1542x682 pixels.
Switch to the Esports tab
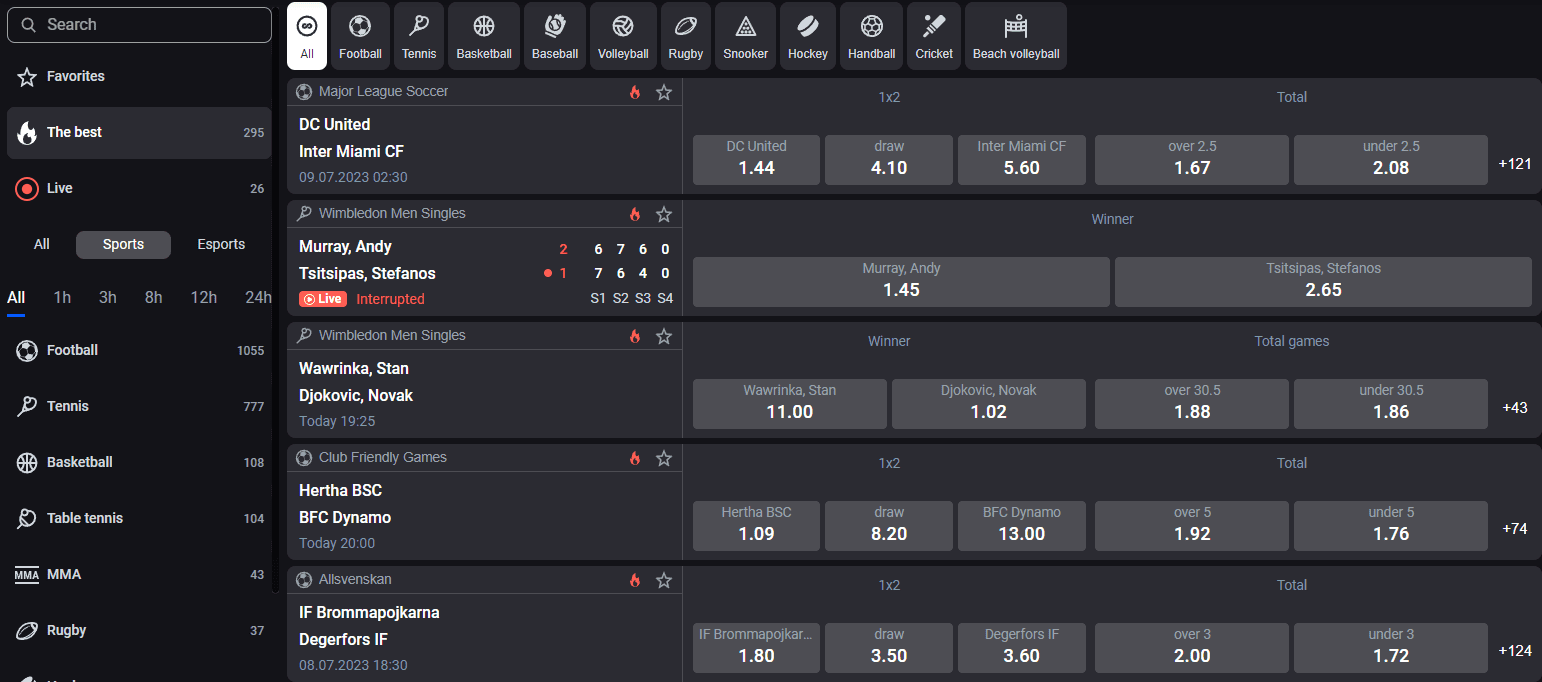[221, 244]
